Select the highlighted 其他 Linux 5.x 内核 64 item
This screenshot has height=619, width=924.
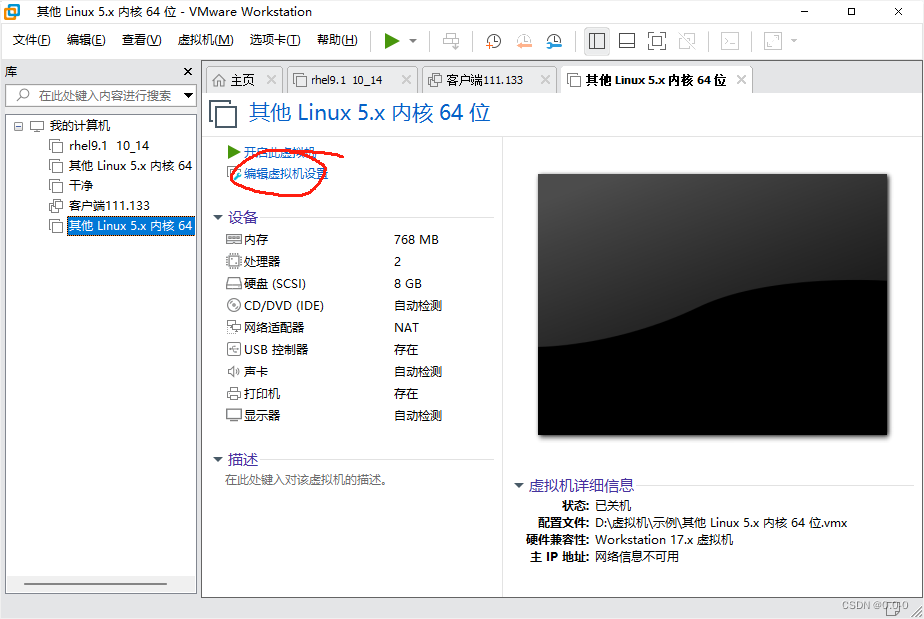(x=130, y=226)
